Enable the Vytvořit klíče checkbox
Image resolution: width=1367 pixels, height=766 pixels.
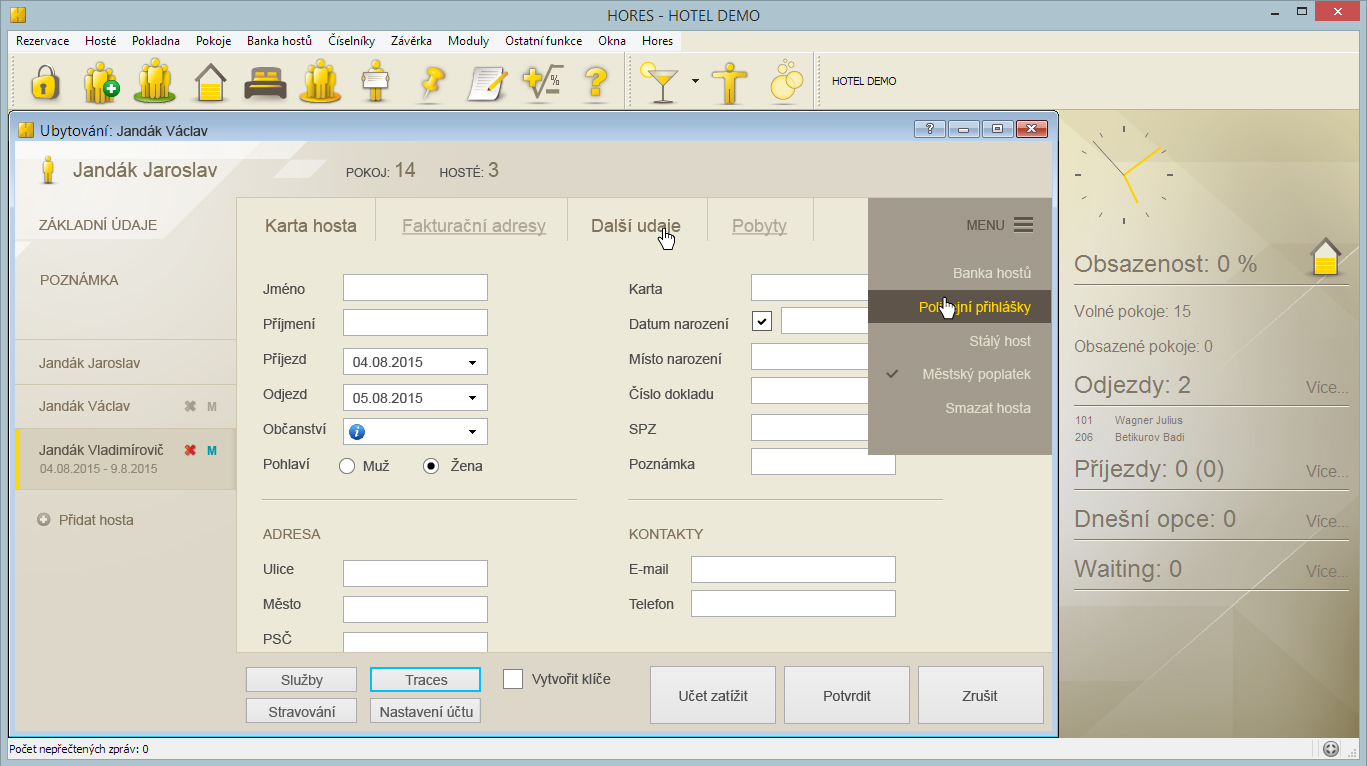513,679
